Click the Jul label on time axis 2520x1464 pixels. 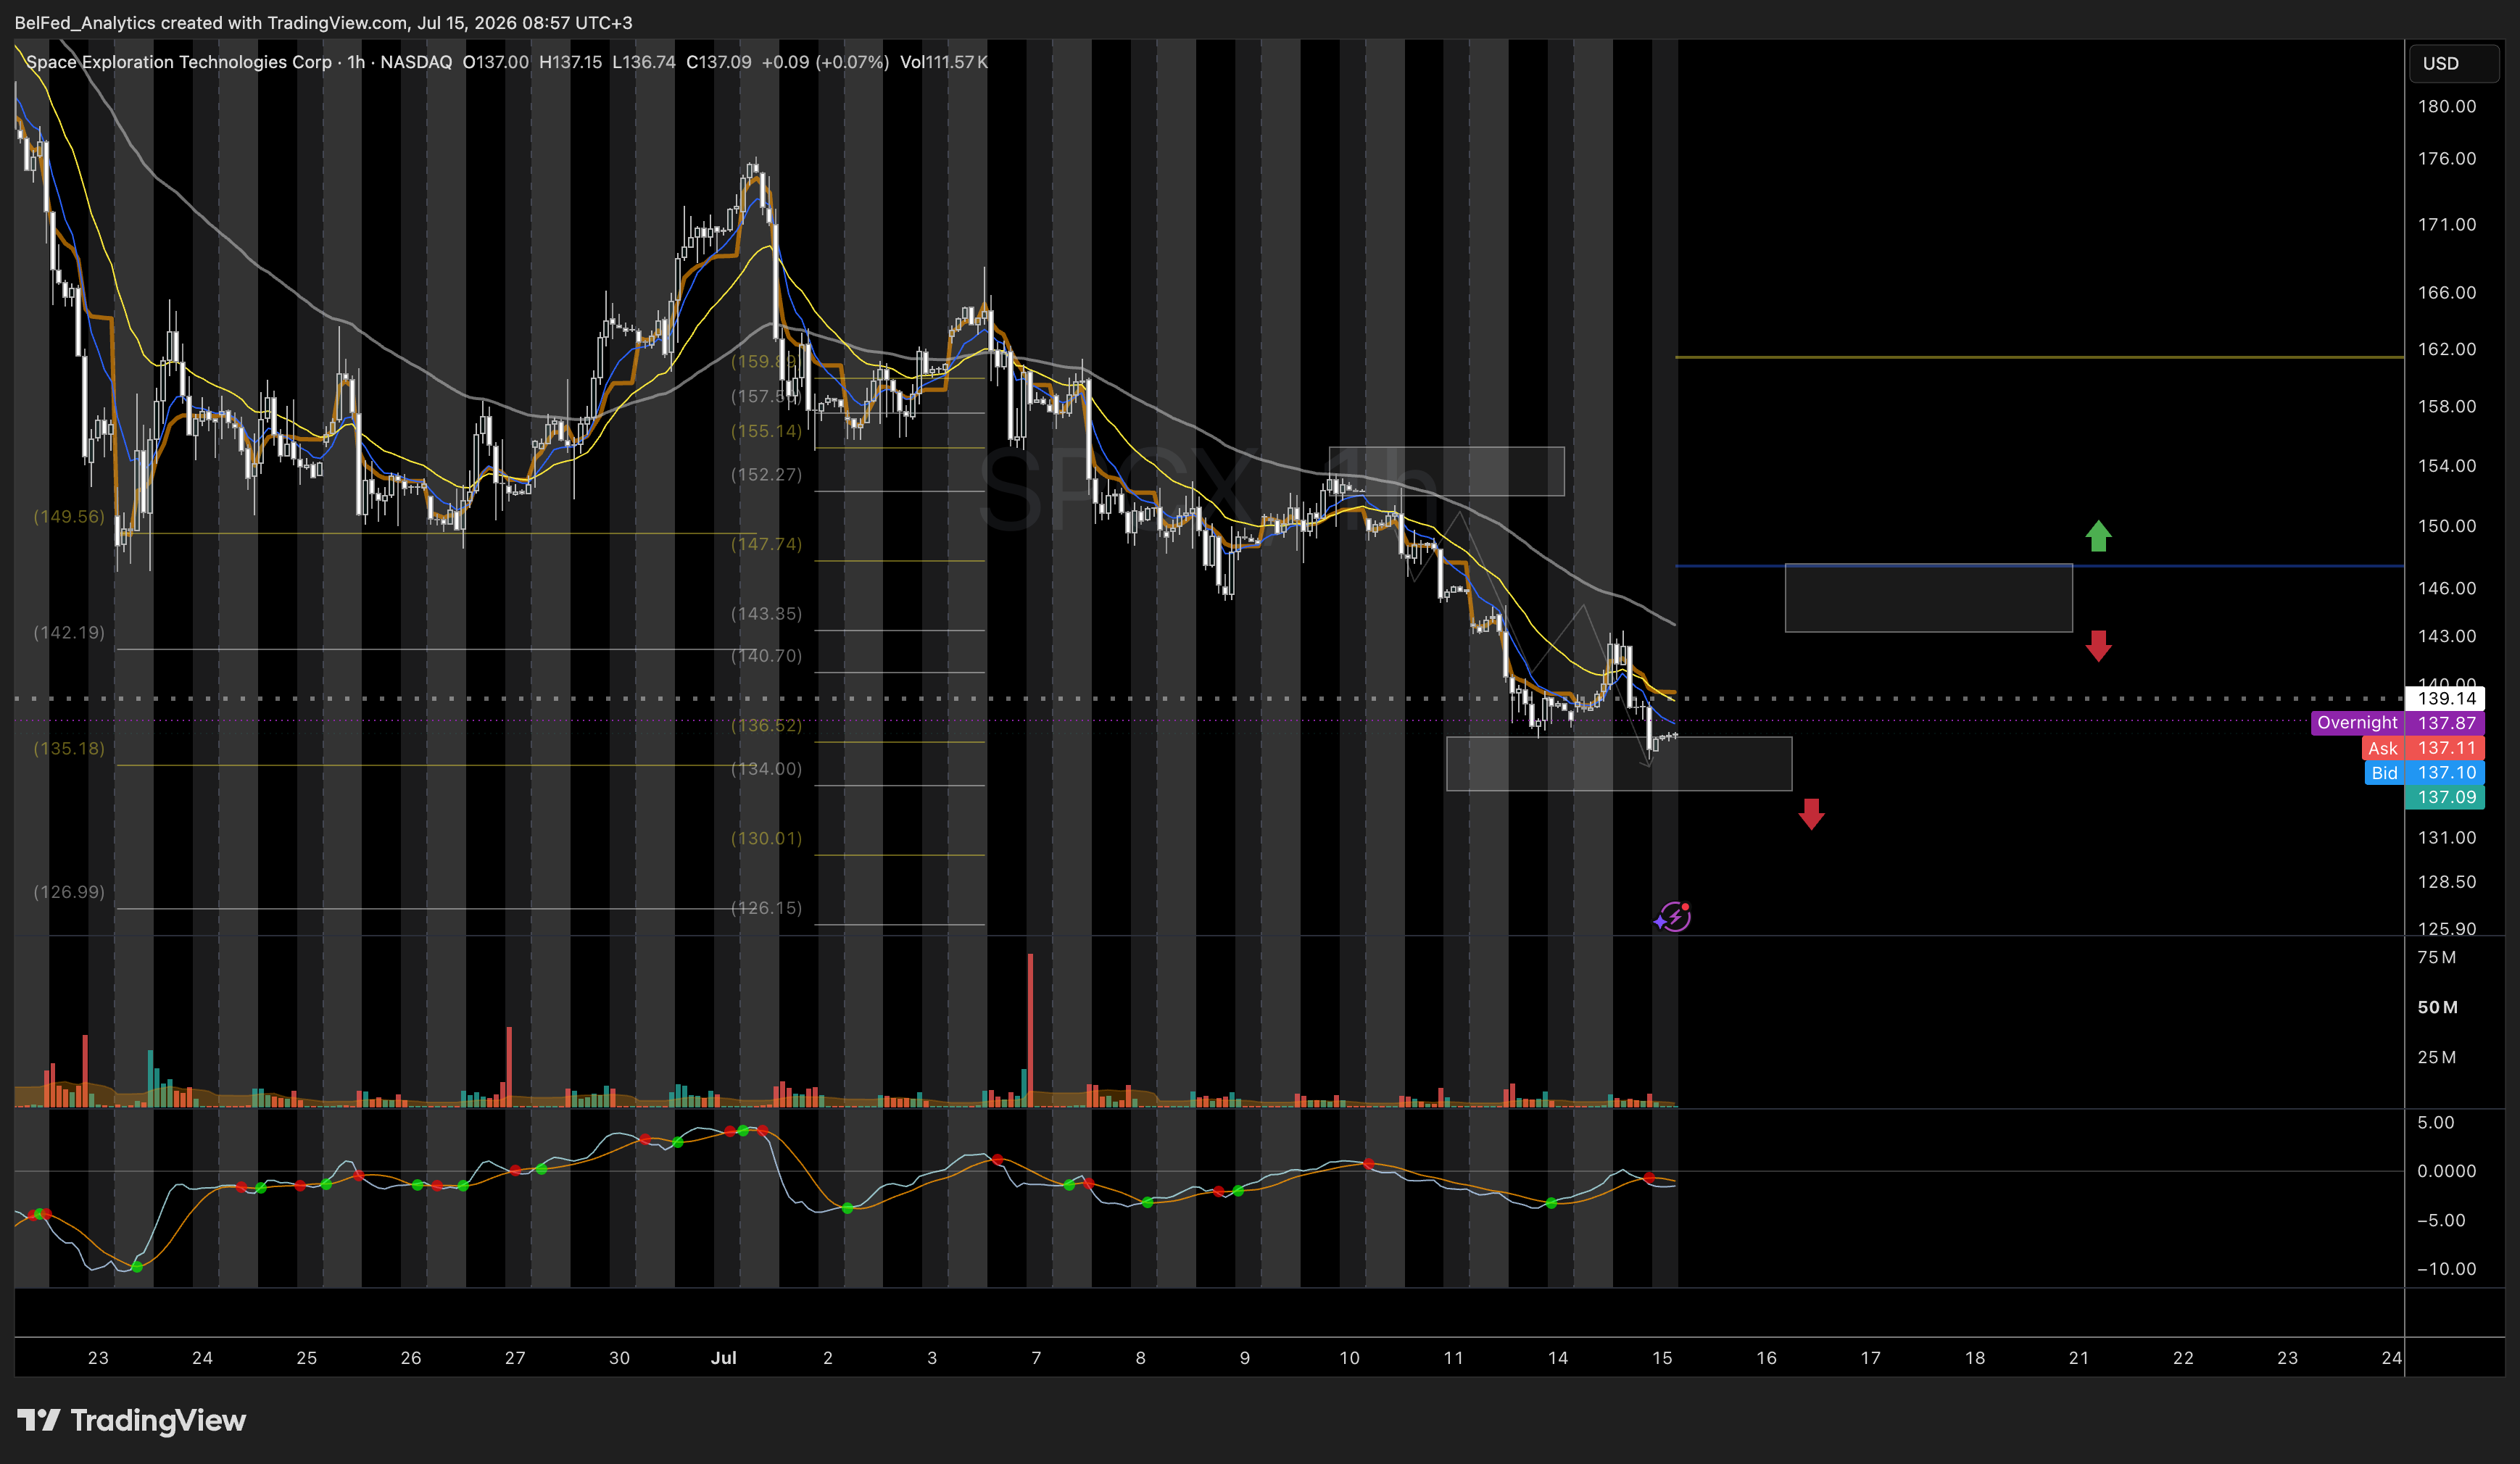pos(723,1357)
